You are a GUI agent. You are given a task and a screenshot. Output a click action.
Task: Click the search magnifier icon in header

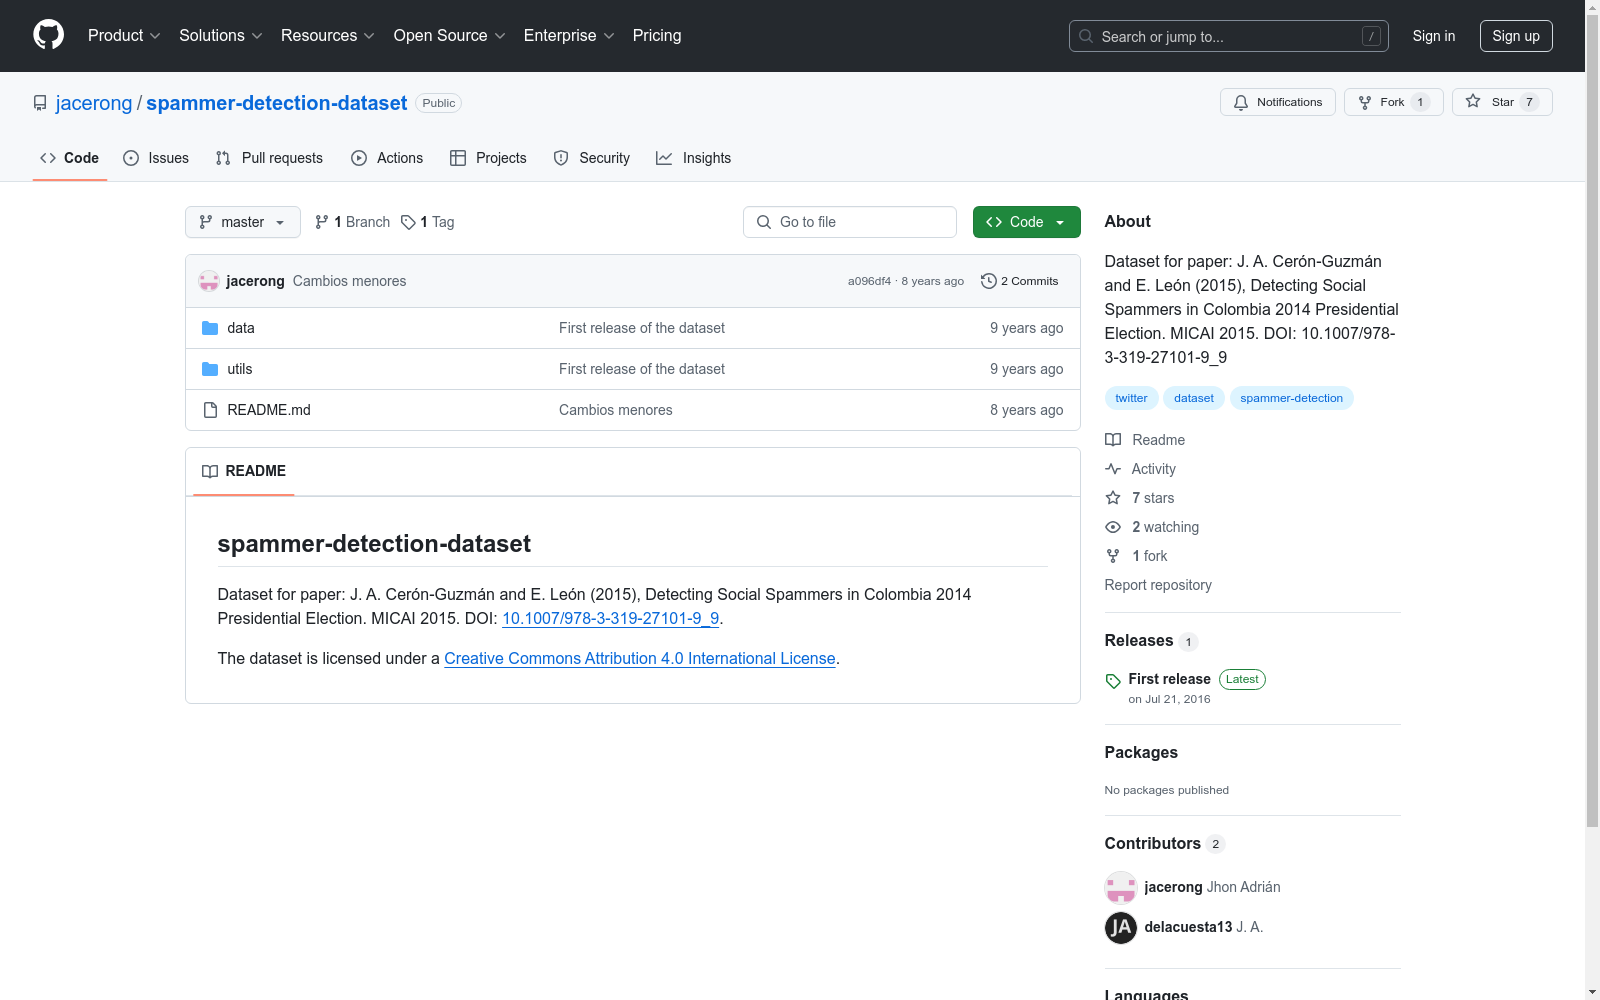pyautogui.click(x=1086, y=36)
